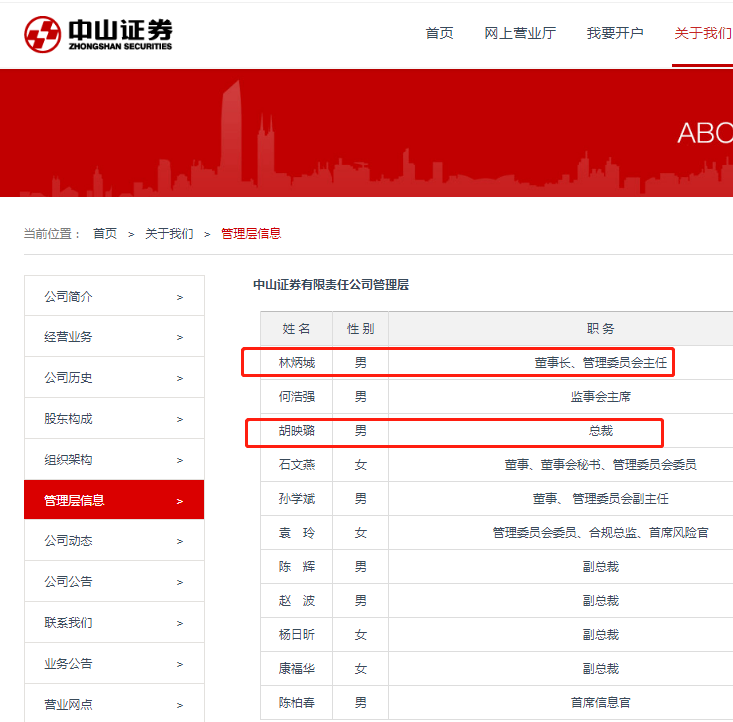Open the 网上营业厅 navigation tab
The image size is (733, 722).
[520, 33]
